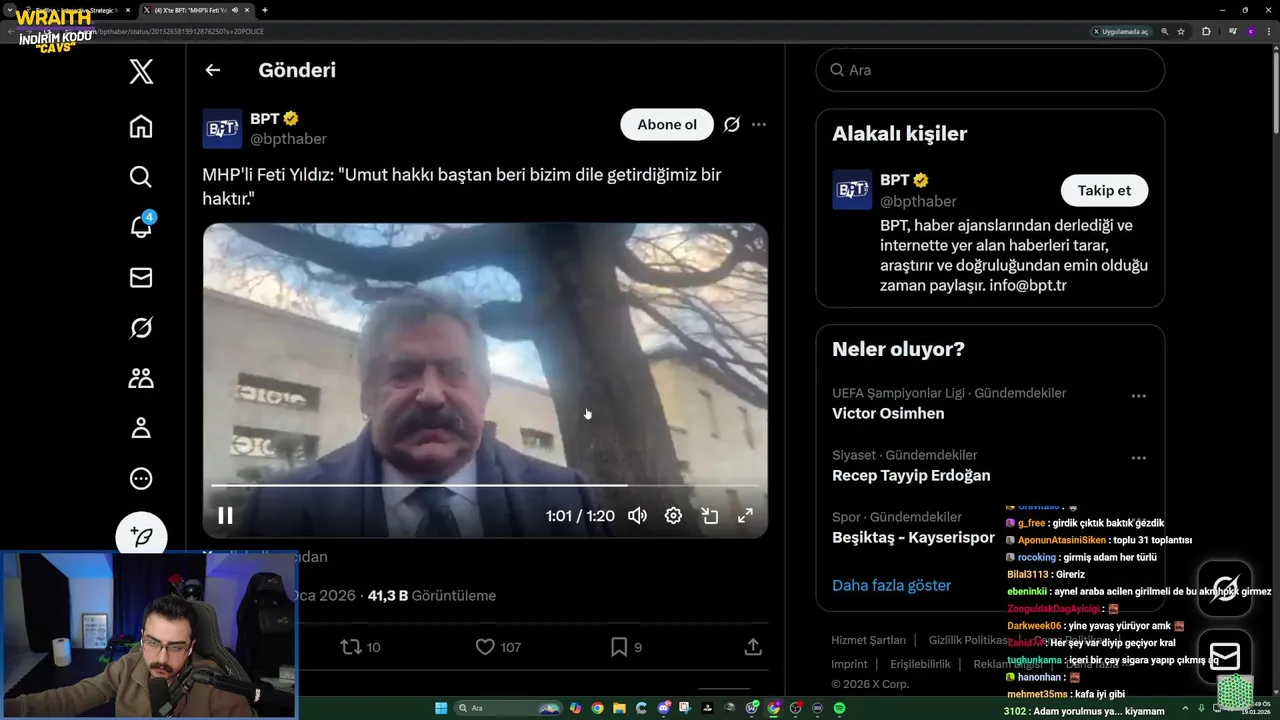The width and height of the screenshot is (1280, 720).
Task: Mute the video with speaker icon
Action: 637,516
